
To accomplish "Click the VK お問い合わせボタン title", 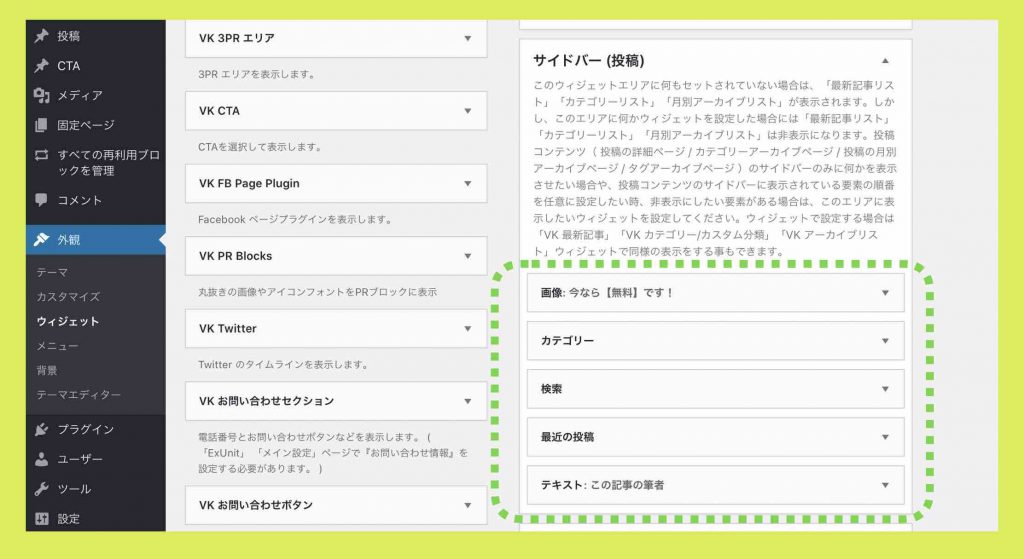I will (255, 505).
